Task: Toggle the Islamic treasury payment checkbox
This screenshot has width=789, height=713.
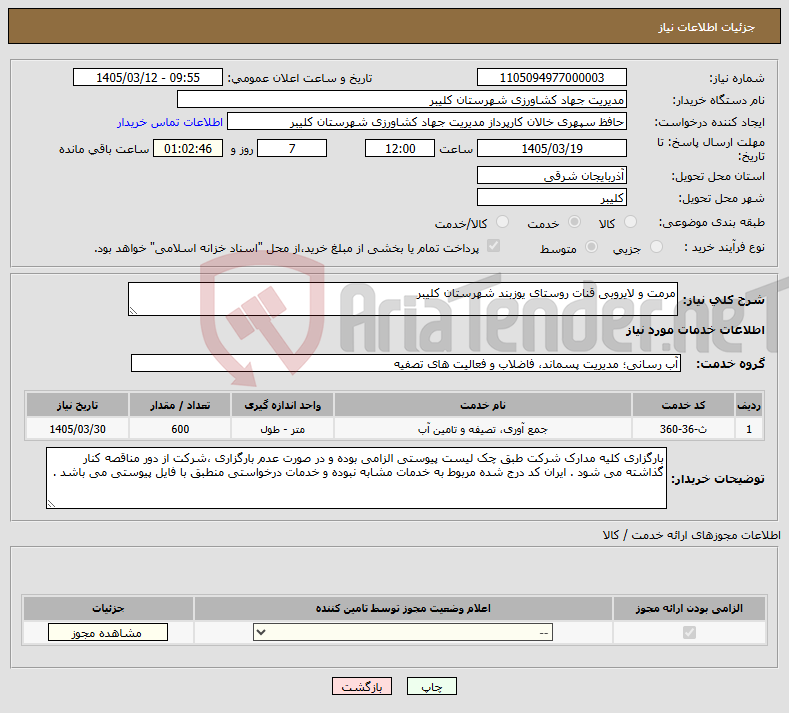Action: (x=494, y=246)
